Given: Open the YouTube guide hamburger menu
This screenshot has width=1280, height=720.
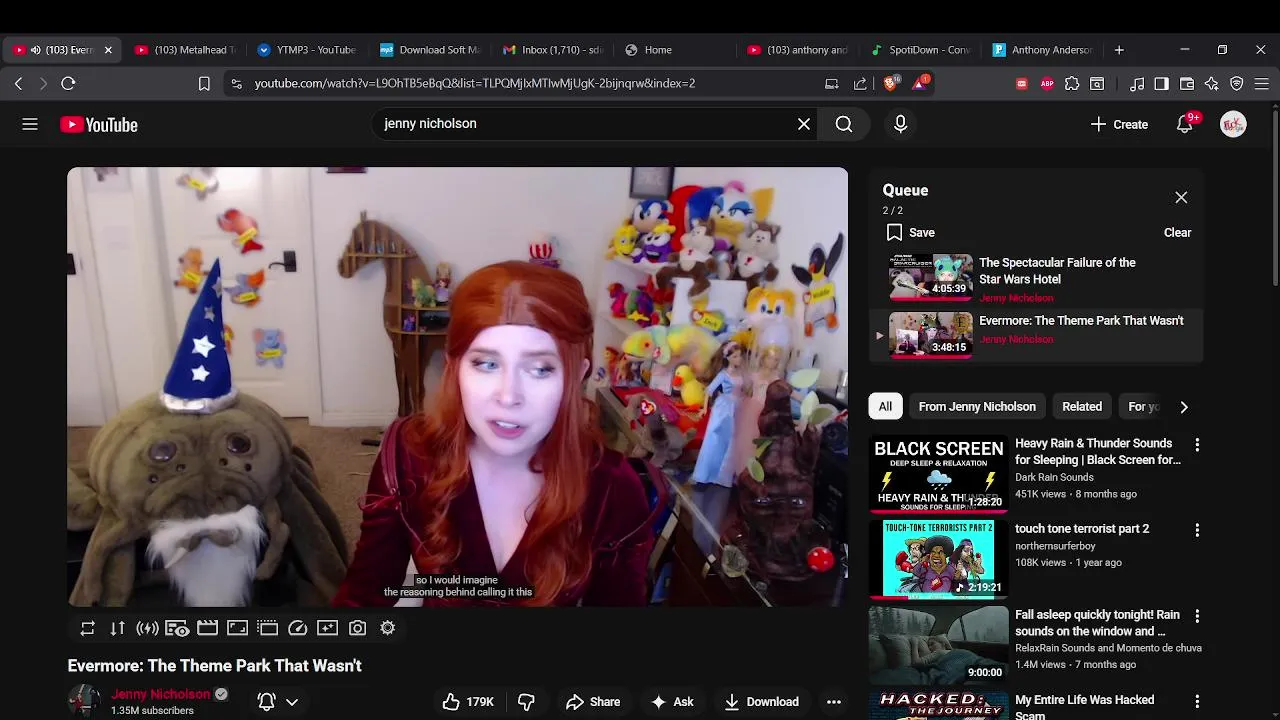Looking at the screenshot, I should tap(30, 124).
